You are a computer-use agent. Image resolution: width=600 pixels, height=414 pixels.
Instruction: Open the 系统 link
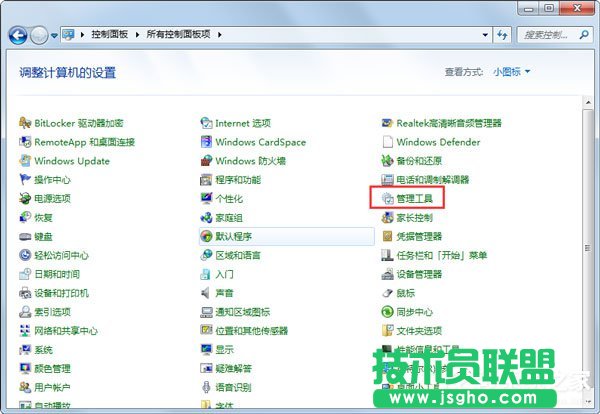pos(43,349)
